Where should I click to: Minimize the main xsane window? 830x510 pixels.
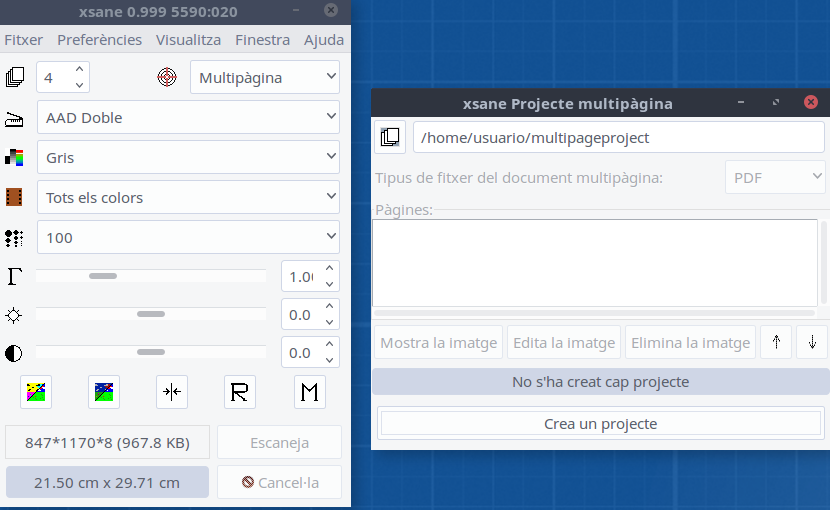tap(296, 10)
